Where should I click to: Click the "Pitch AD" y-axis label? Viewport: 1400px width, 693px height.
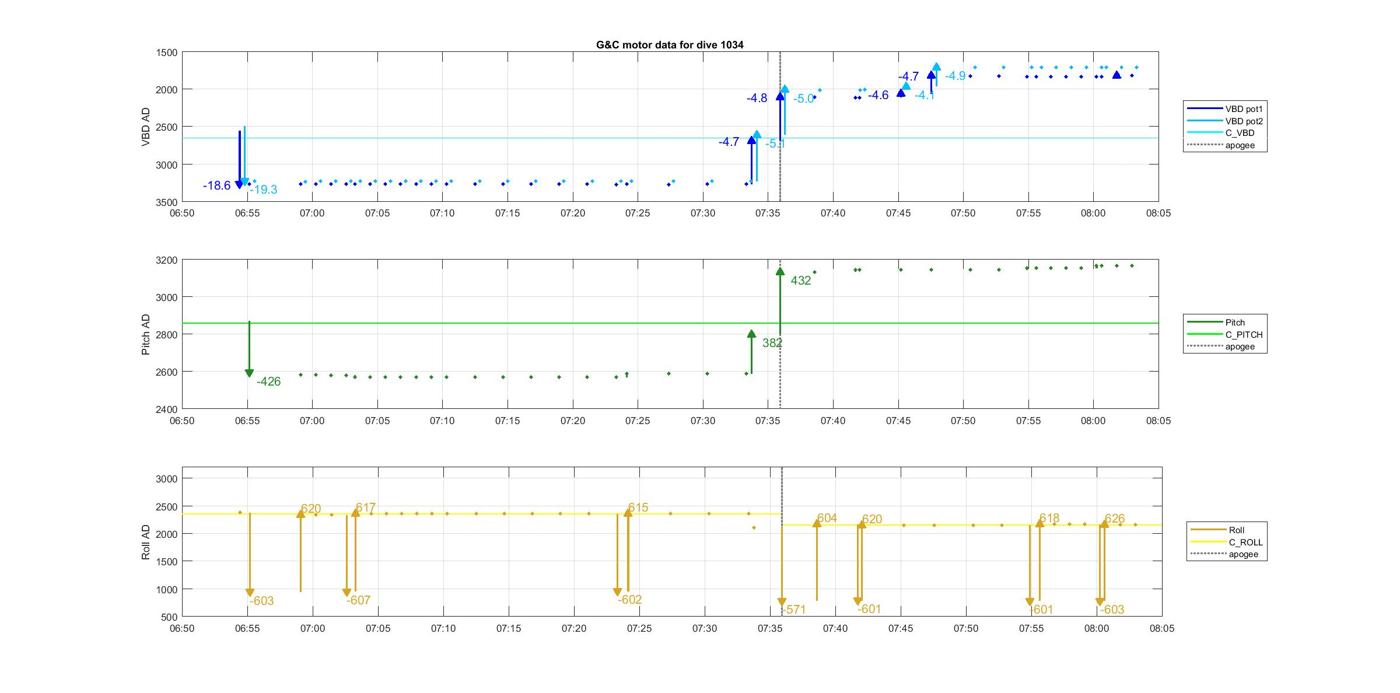[146, 334]
